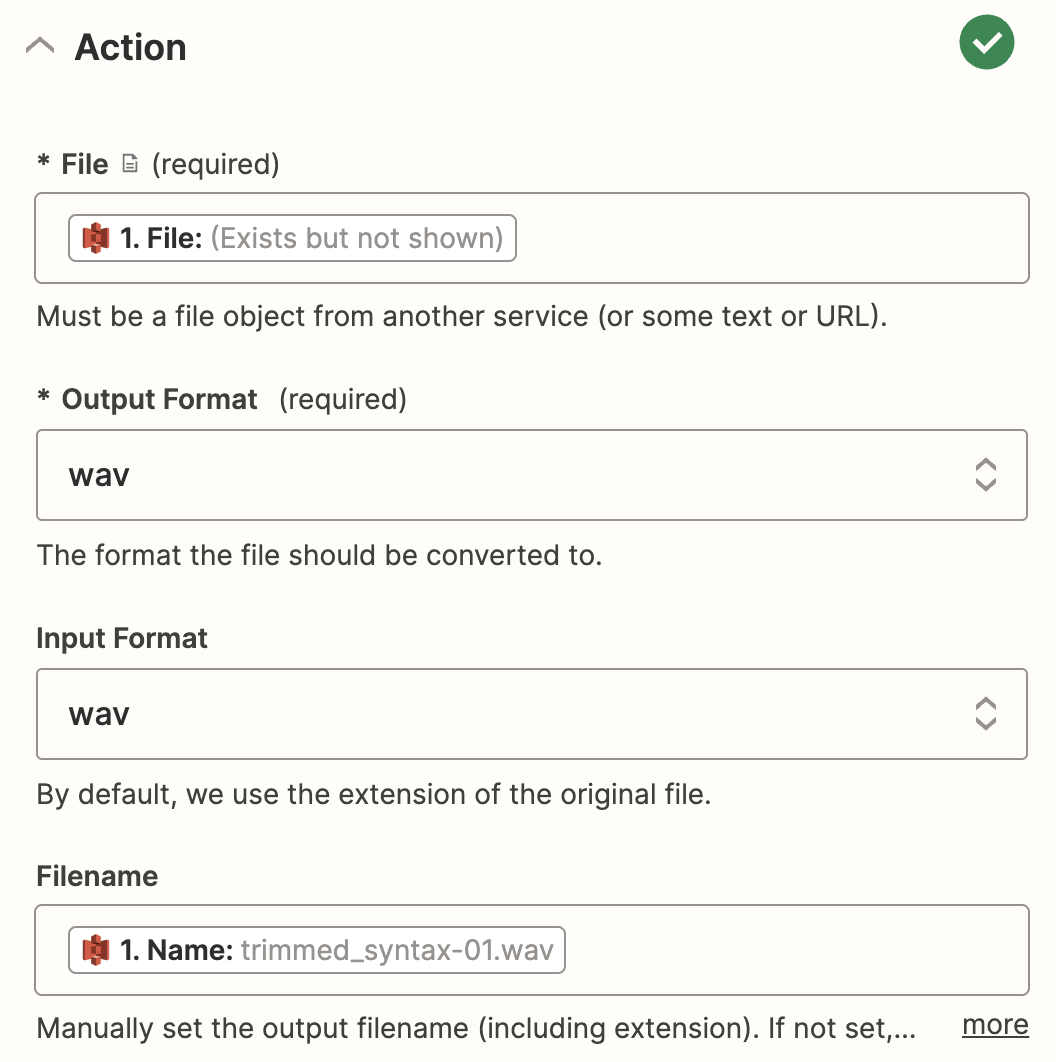This screenshot has height=1062, width=1056.
Task: Click the Output Format up-down arrows
Action: 986,475
